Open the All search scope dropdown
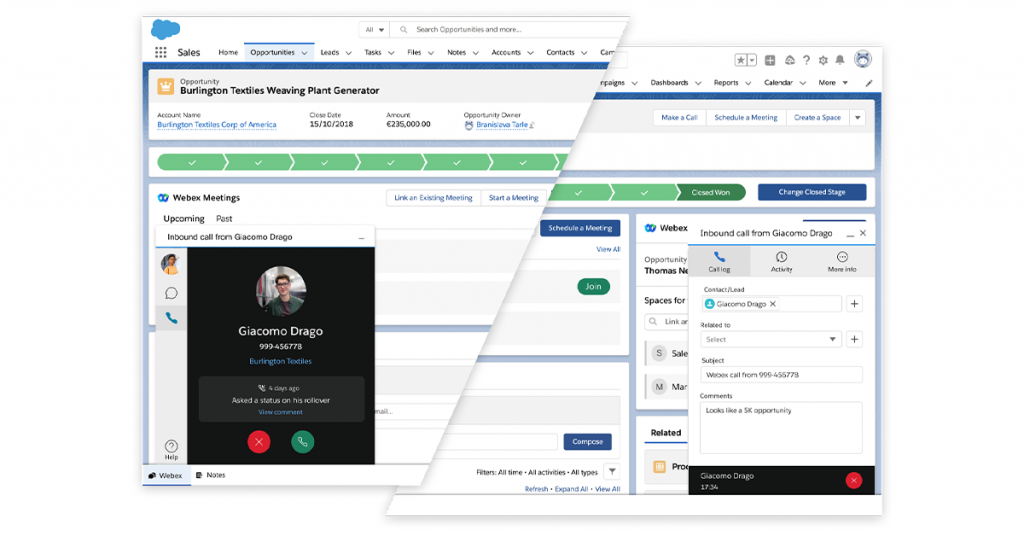Screen dimensions: 1024x536 pyautogui.click(x=374, y=29)
